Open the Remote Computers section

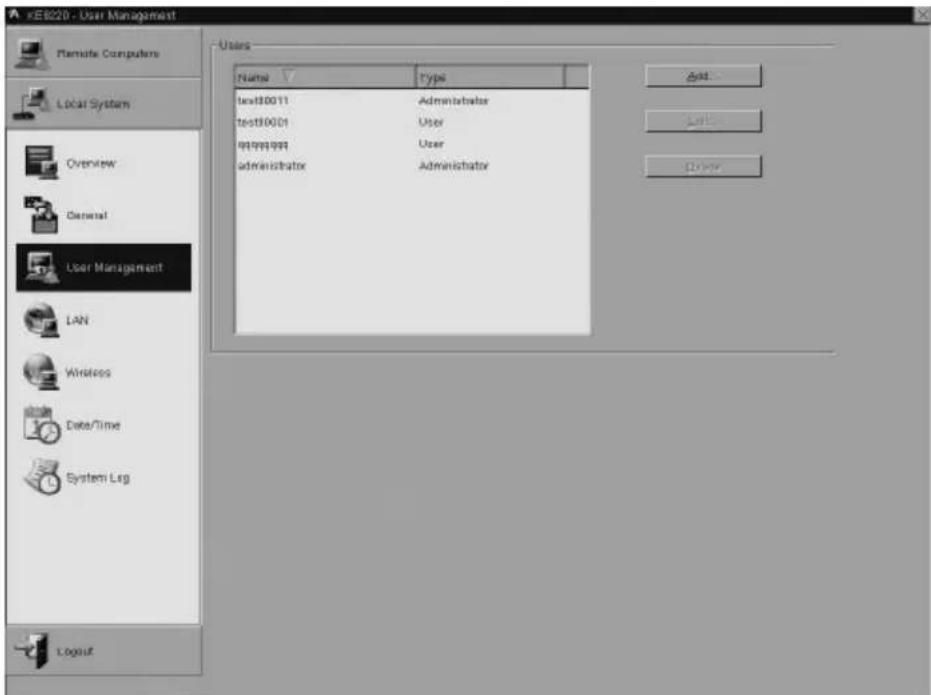point(104,53)
